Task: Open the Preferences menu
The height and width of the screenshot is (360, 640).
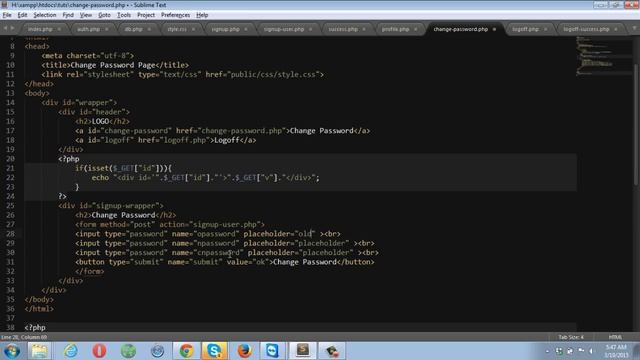Action: click(x=176, y=15)
